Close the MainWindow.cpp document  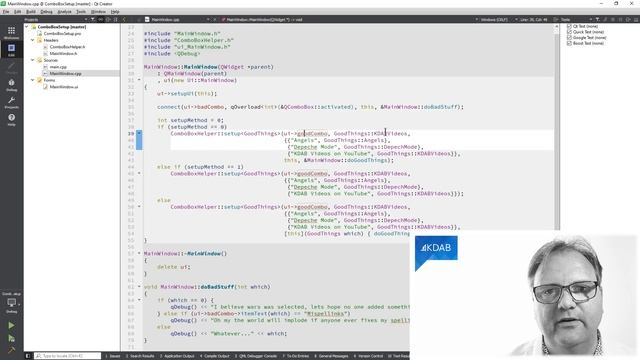point(215,19)
